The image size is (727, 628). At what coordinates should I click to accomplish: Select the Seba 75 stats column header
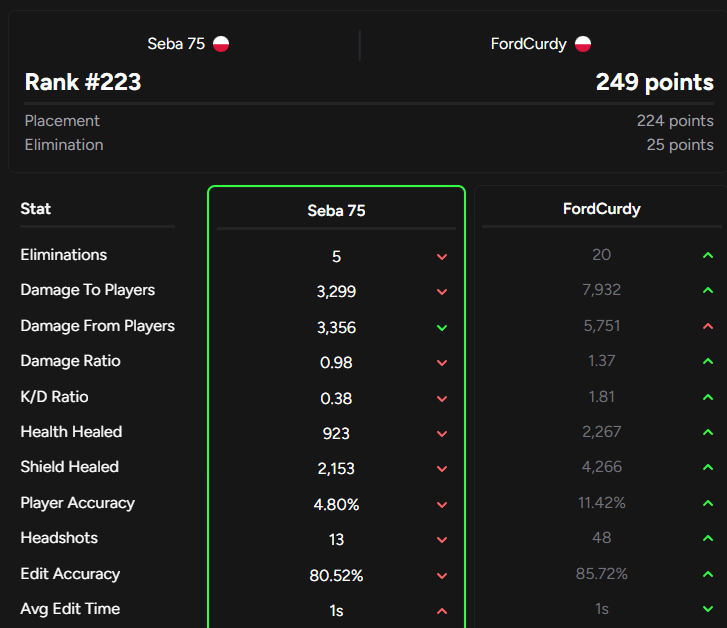point(336,211)
